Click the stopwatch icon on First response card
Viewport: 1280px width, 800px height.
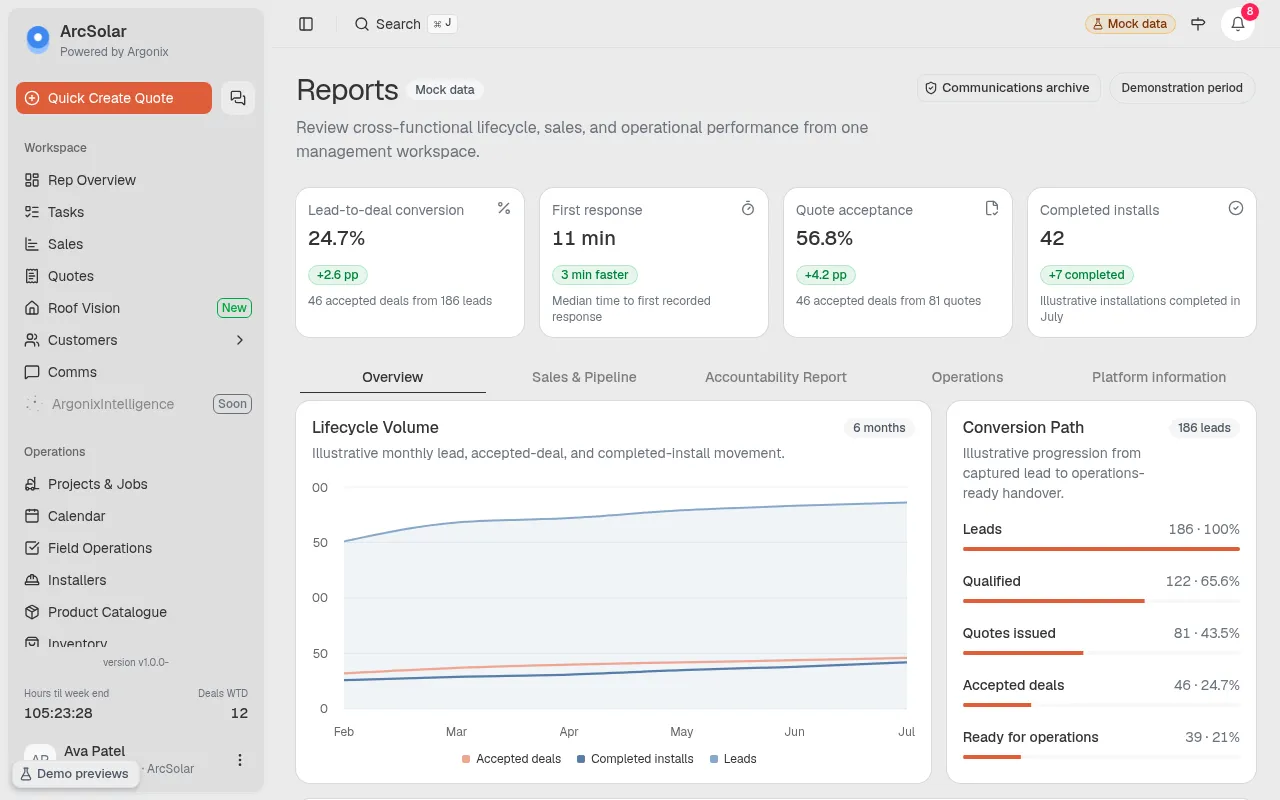[748, 208]
